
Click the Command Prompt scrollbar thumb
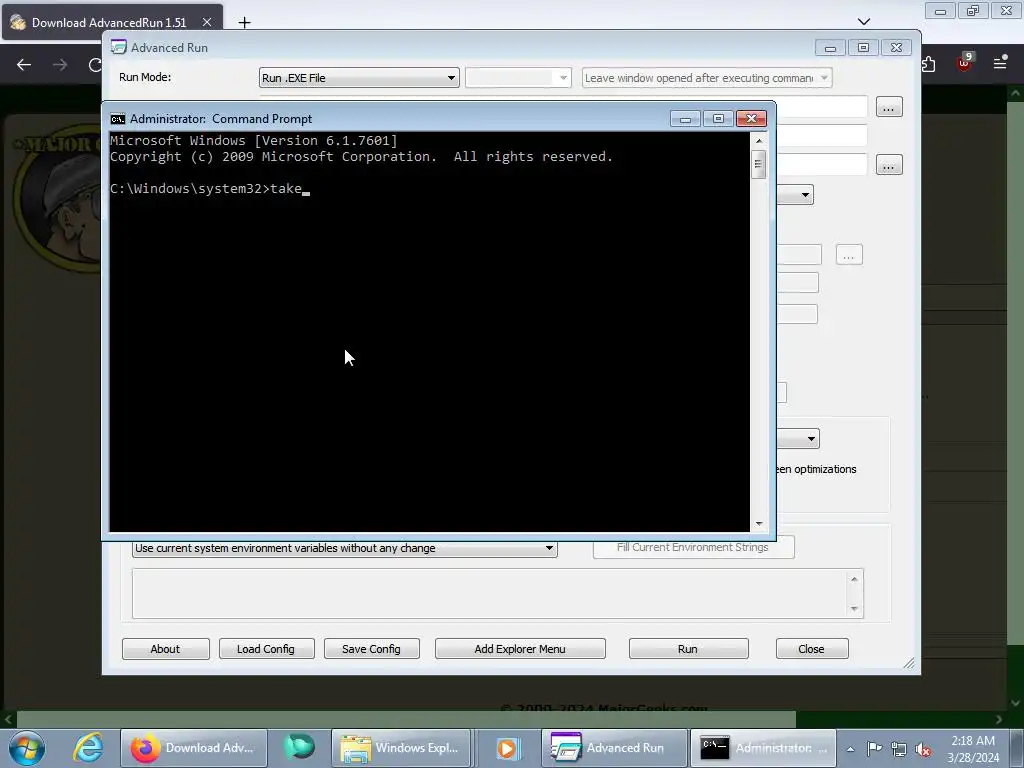pos(758,164)
